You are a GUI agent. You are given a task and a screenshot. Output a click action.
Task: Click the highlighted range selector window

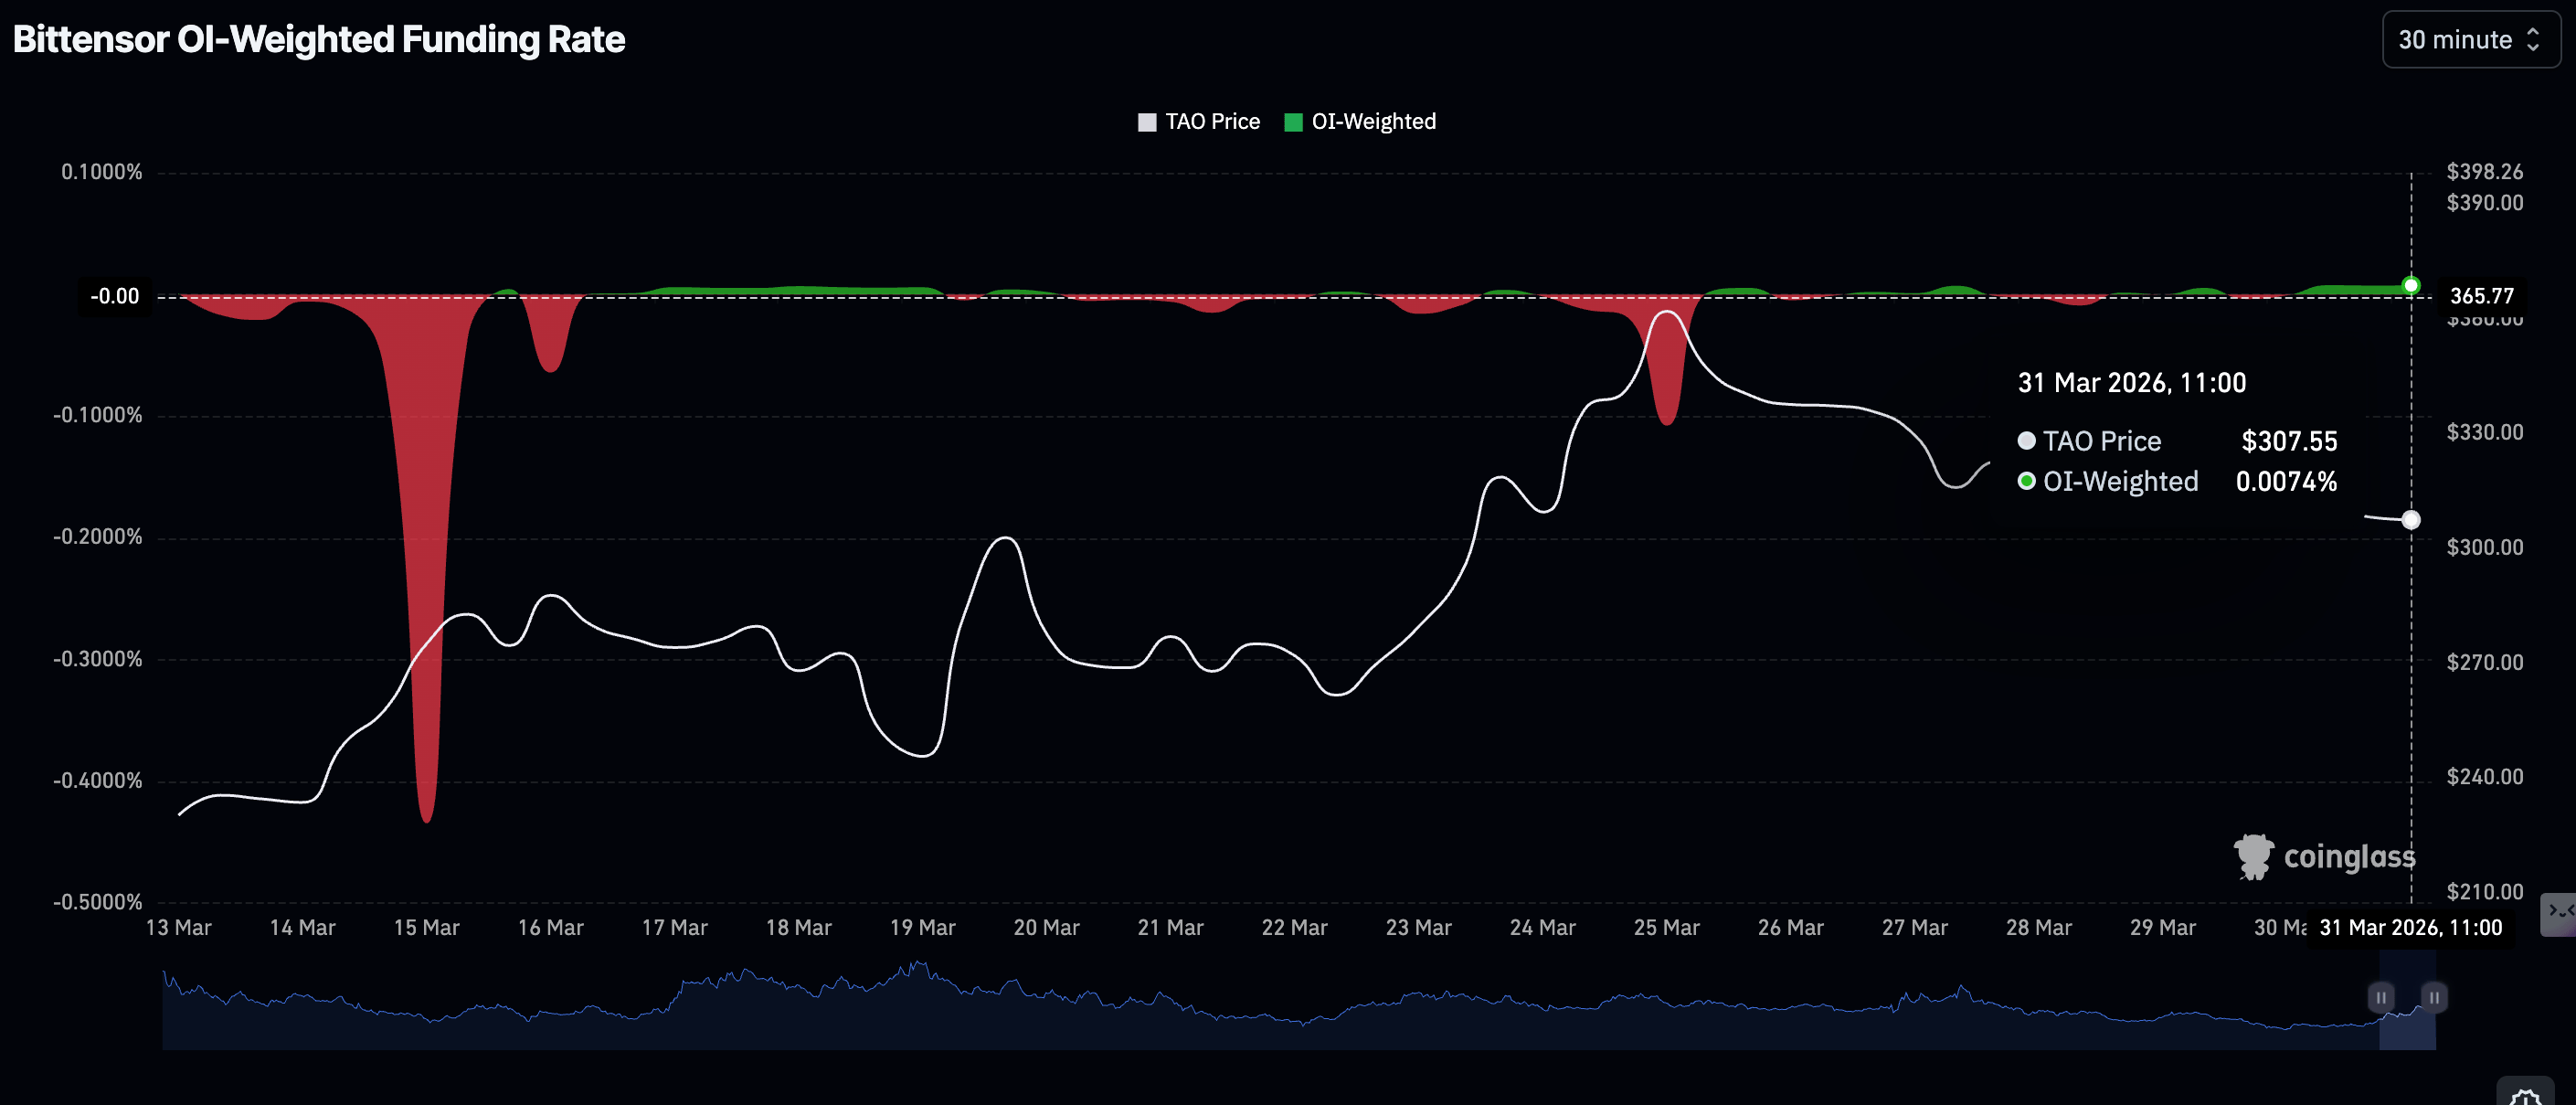[2407, 1025]
